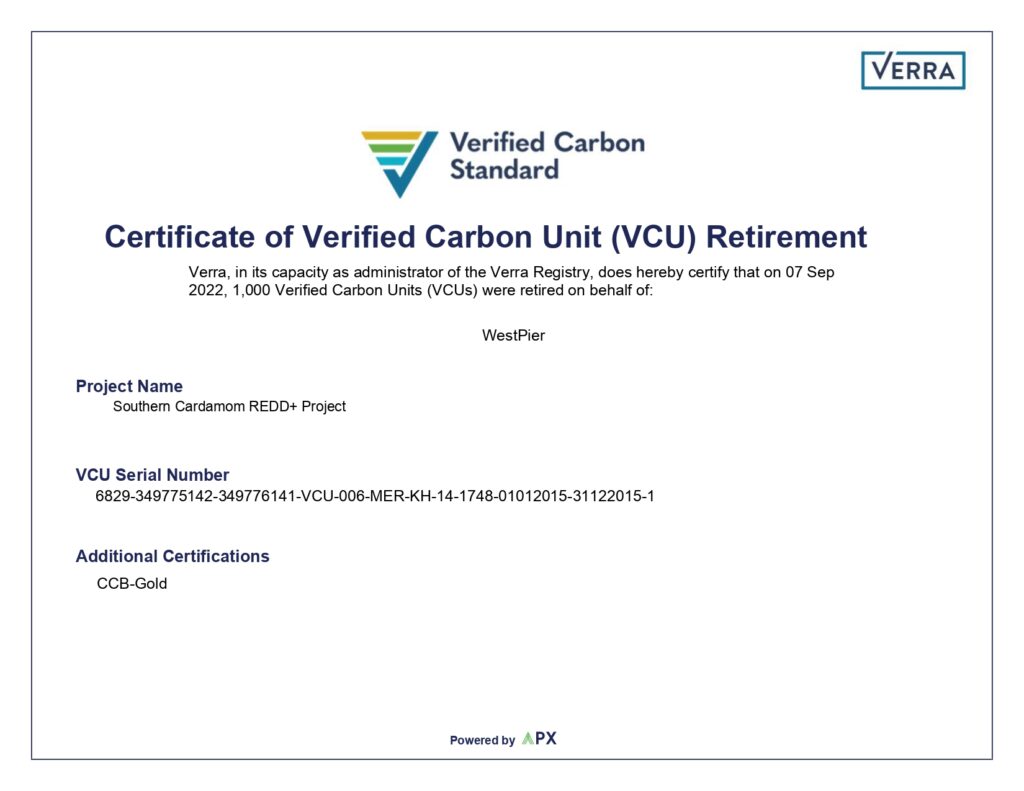Image resolution: width=1024 pixels, height=791 pixels.
Task: Click the 'Project Name' heading
Action: [x=129, y=386]
